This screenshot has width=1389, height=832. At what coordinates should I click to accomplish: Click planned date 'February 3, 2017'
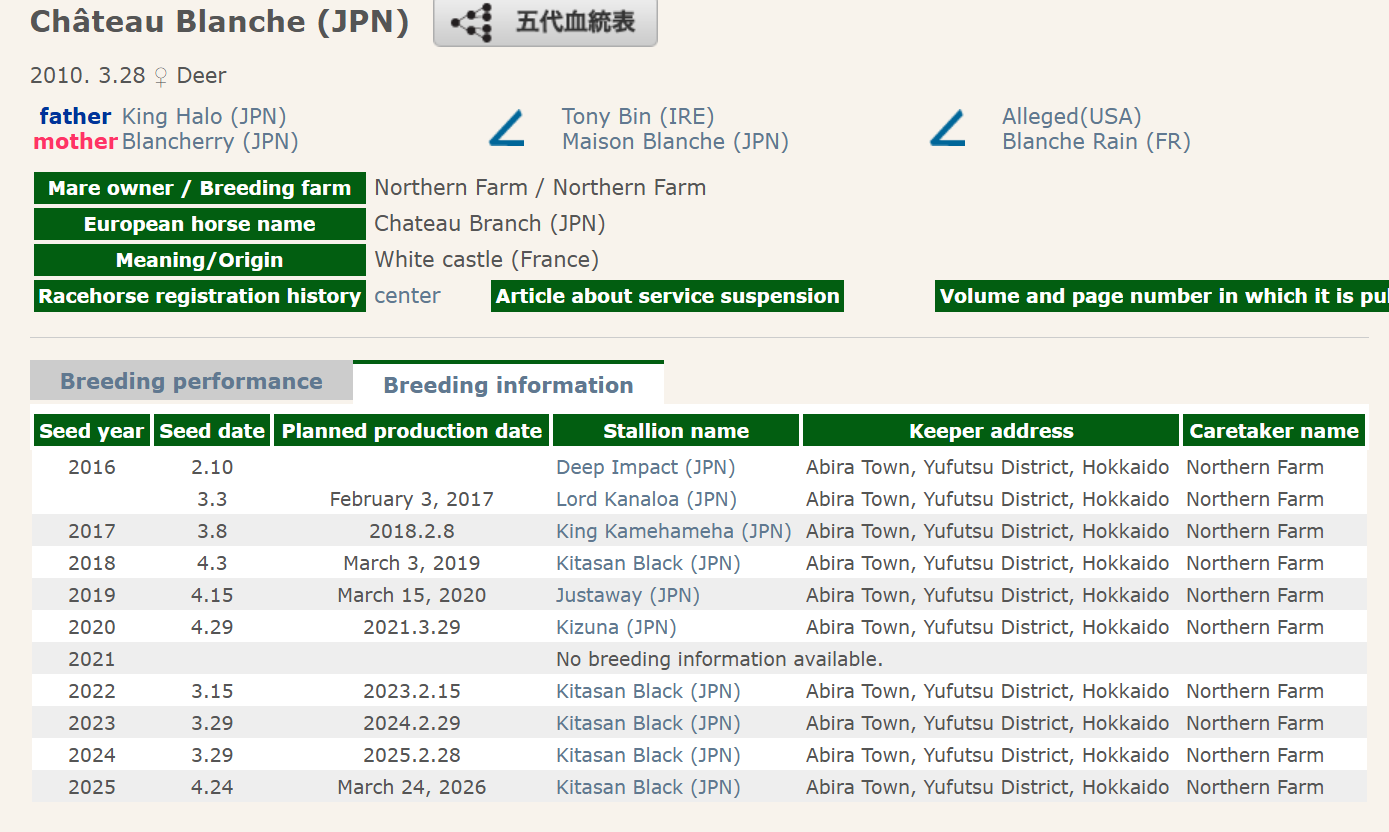click(411, 499)
